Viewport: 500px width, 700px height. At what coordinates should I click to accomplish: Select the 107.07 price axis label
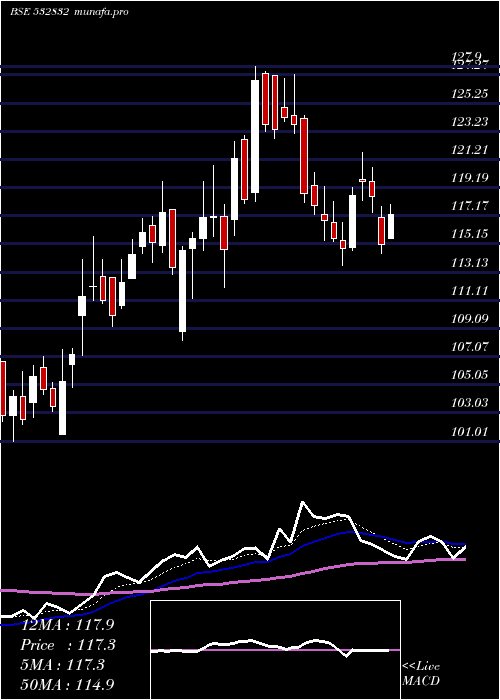469,347
